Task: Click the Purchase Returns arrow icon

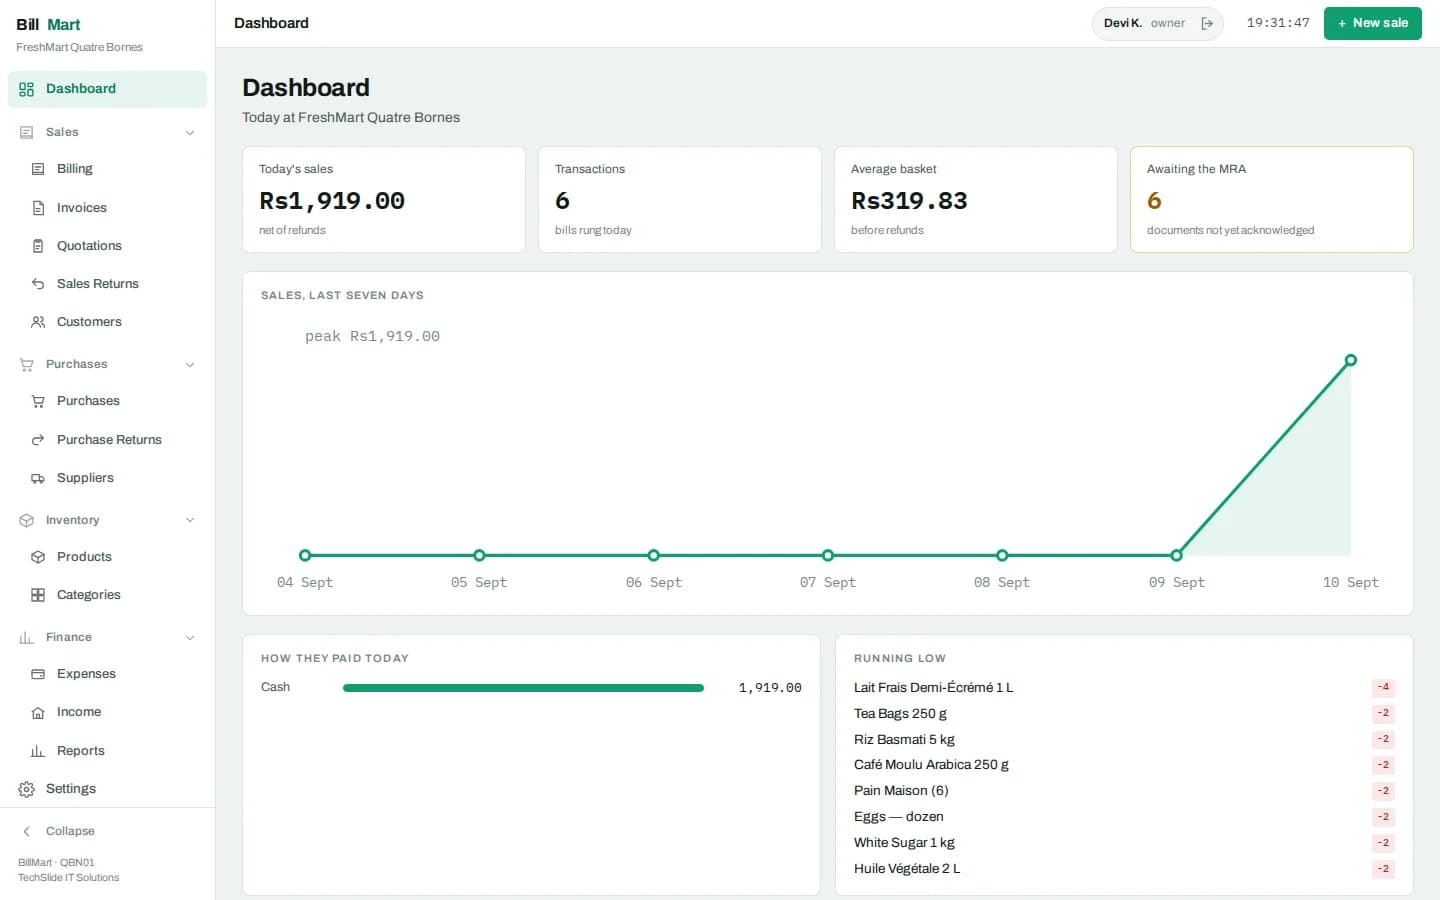Action: click(x=38, y=440)
